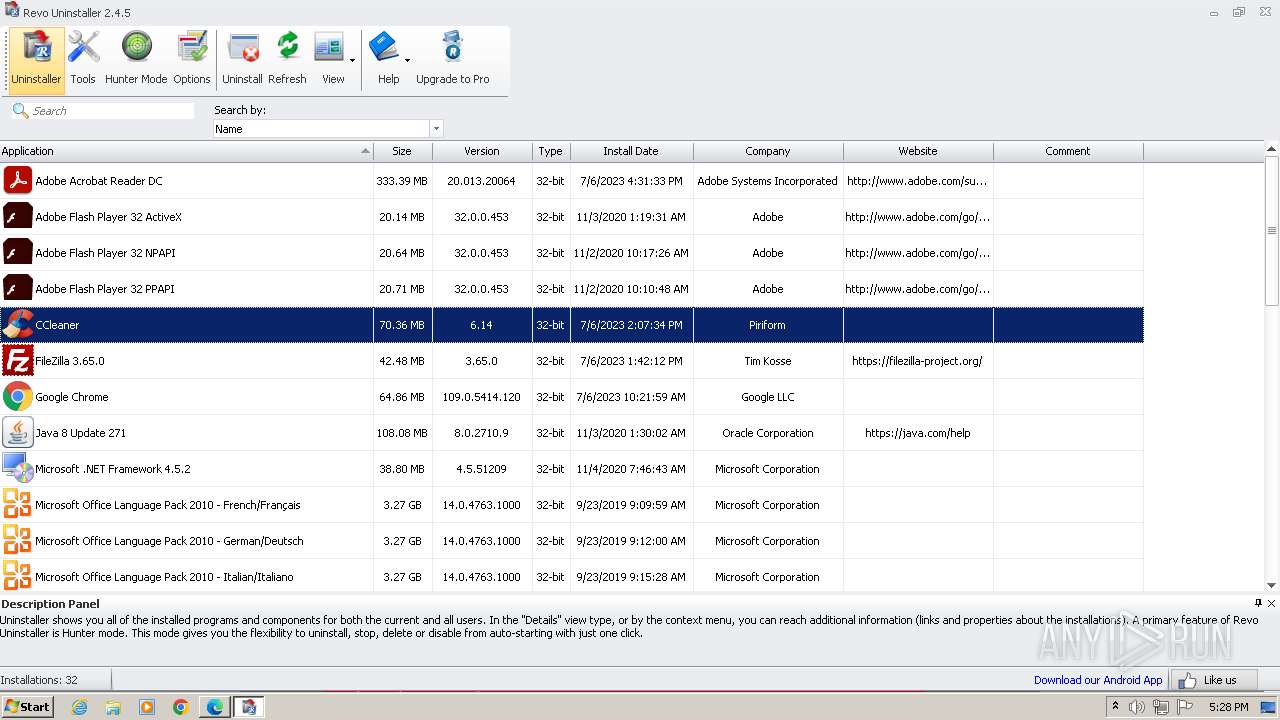1280x720 pixels.
Task: Select the Adobe Flash Player 32 ActiveX icon
Action: [x=18, y=217]
